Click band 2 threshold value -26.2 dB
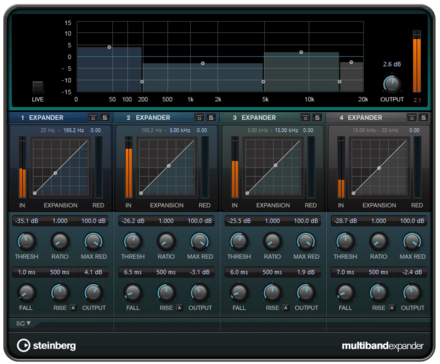Screen dimensions: 440x364 pyautogui.click(x=133, y=221)
